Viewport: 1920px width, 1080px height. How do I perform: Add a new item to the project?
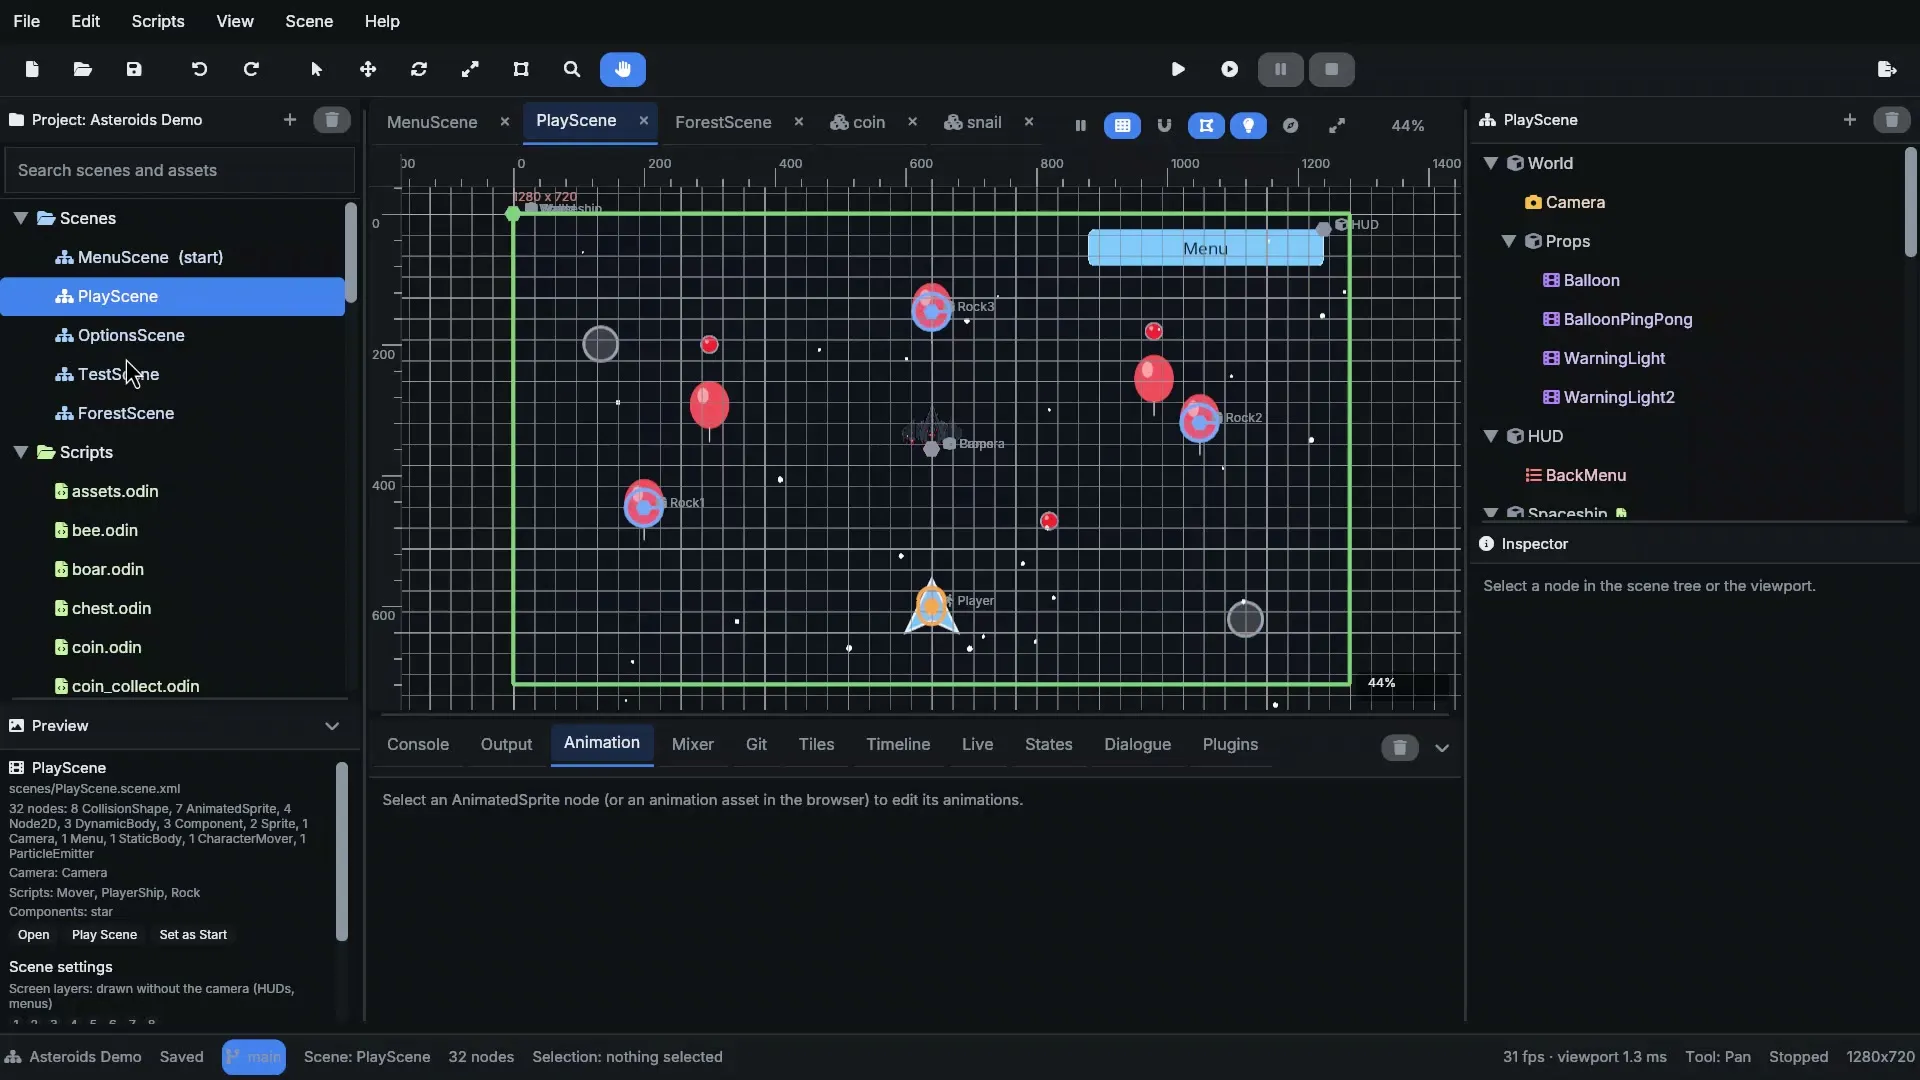click(x=290, y=120)
